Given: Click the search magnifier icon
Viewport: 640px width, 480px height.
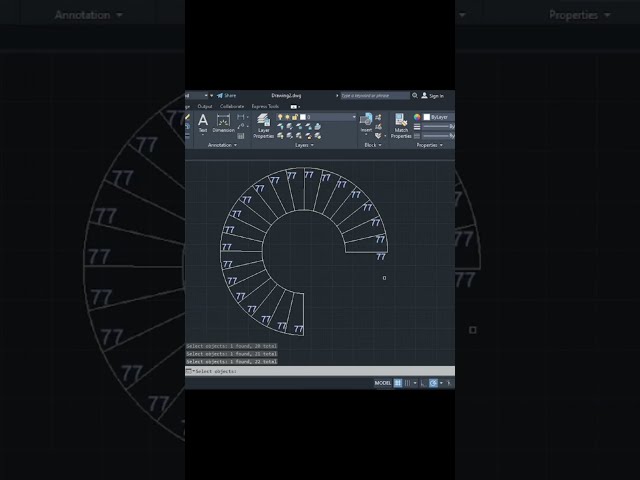Looking at the screenshot, I should click(x=415, y=96).
